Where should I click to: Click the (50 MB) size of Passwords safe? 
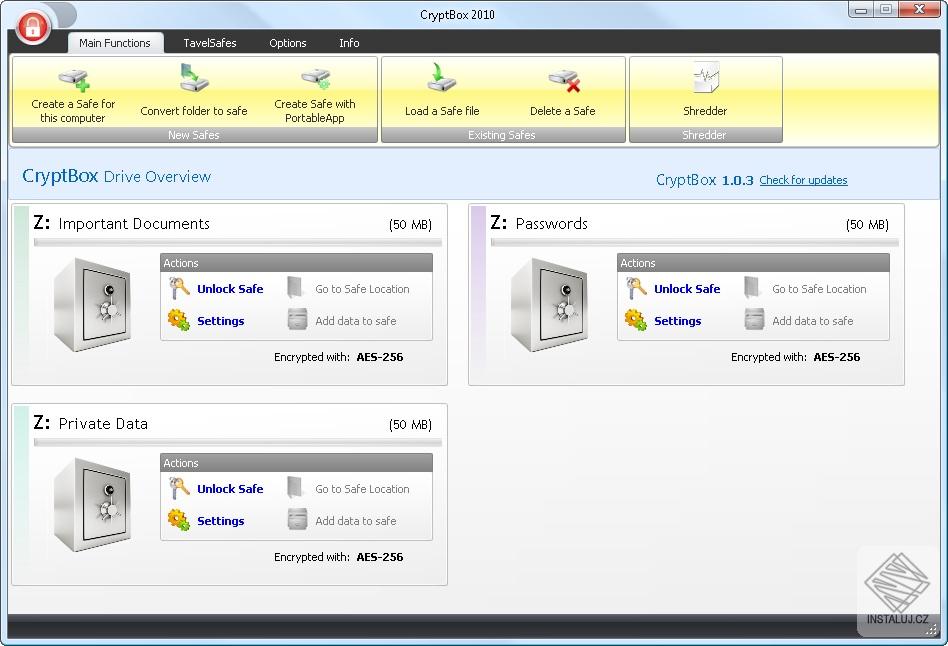pos(868,225)
